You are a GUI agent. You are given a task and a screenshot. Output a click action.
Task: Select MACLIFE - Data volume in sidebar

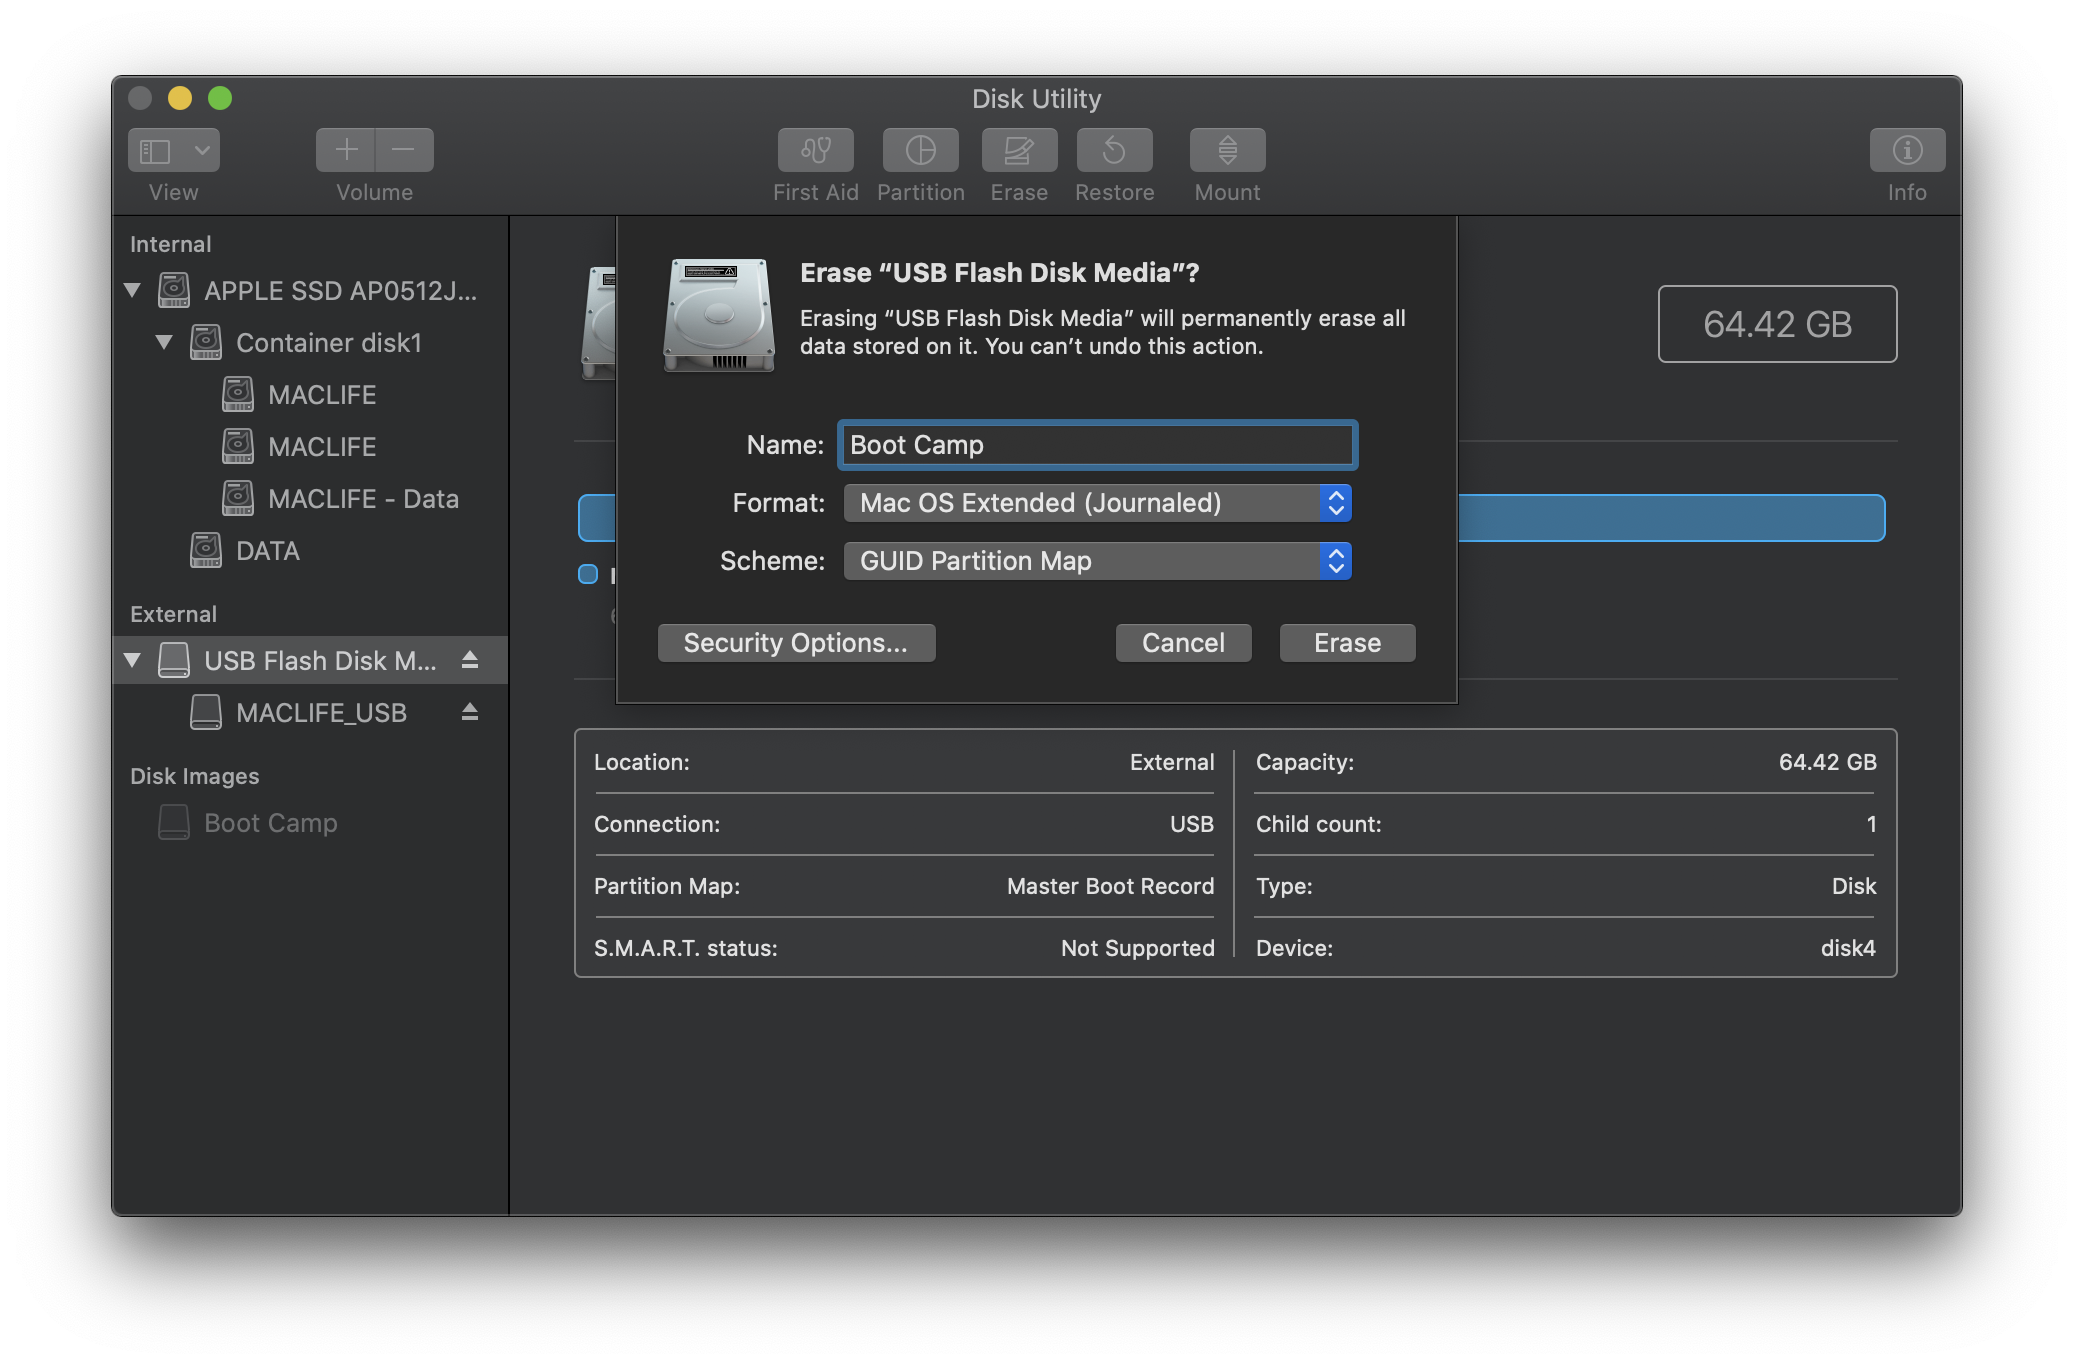pos(362,499)
